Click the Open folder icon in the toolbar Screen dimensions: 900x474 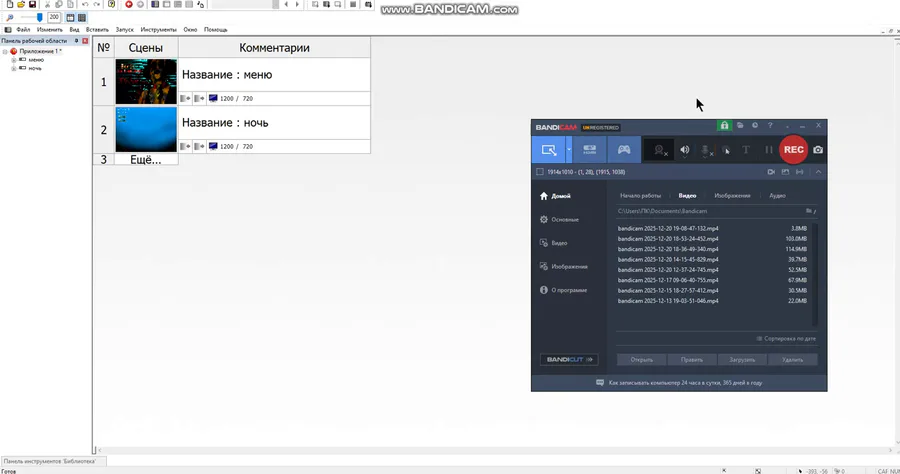[21, 4]
